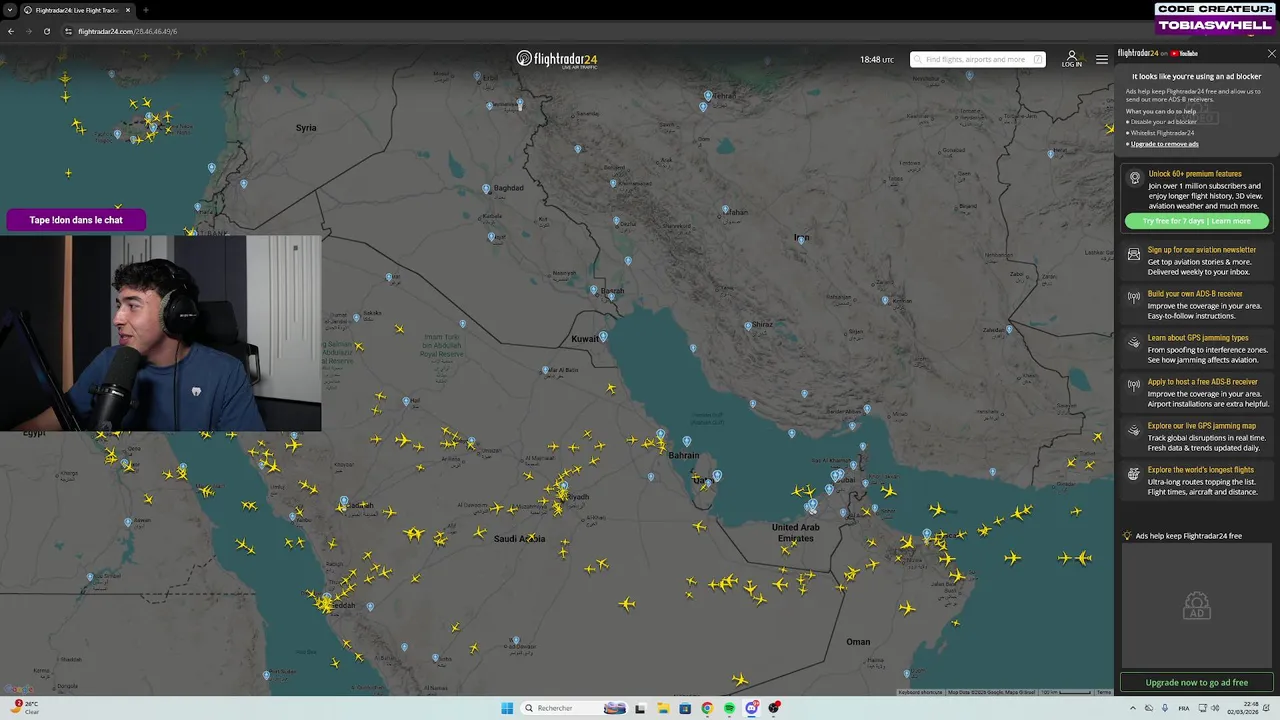1280x720 pixels.
Task: Open the hamburger menu next to Log in
Action: (1102, 60)
